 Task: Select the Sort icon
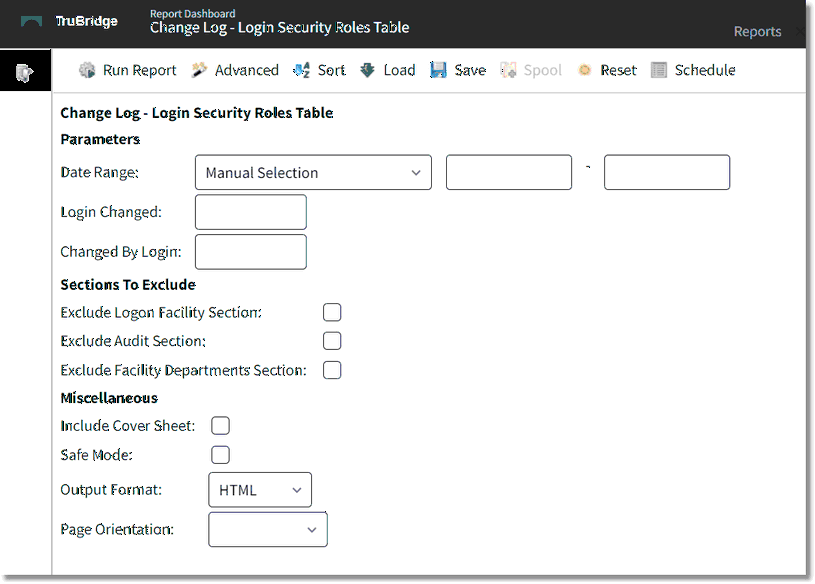point(301,70)
